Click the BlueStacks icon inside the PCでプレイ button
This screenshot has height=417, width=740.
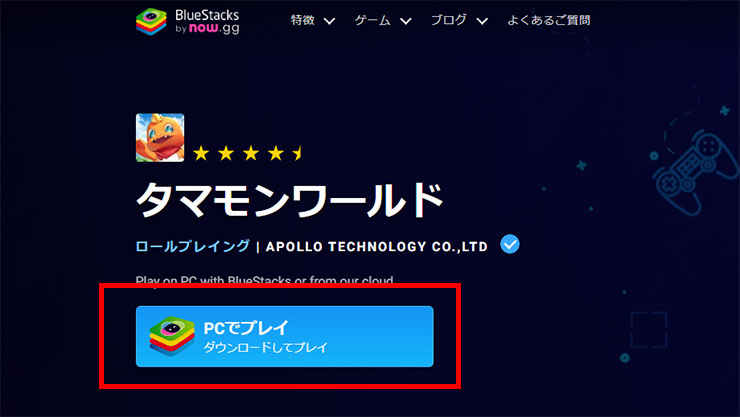(172, 336)
